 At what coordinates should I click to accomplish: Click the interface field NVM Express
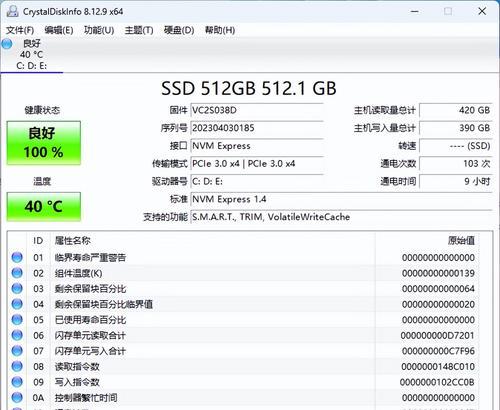click(257, 146)
